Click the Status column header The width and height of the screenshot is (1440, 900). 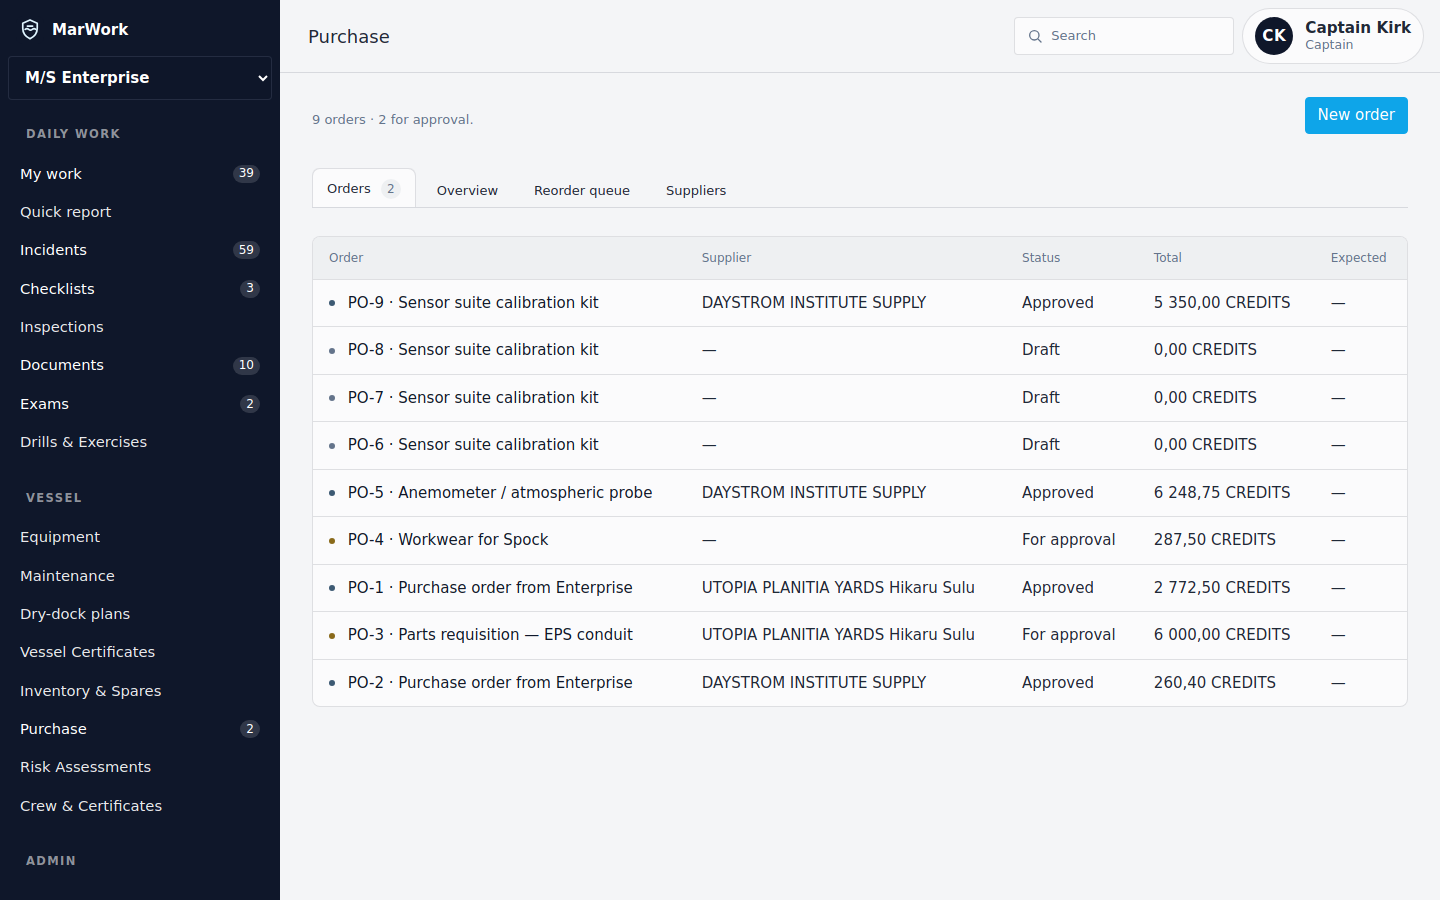[1041, 258]
